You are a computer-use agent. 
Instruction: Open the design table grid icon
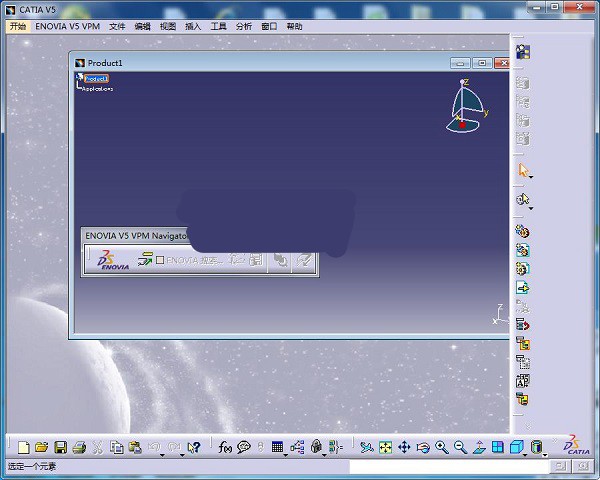coord(277,447)
